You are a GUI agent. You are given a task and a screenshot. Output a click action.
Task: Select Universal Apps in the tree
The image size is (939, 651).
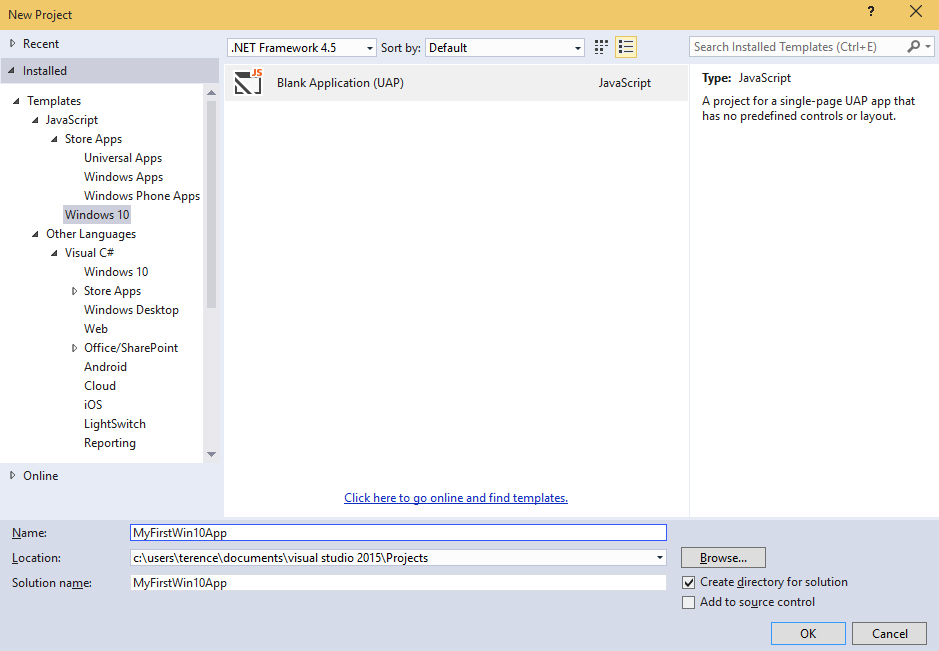[123, 158]
